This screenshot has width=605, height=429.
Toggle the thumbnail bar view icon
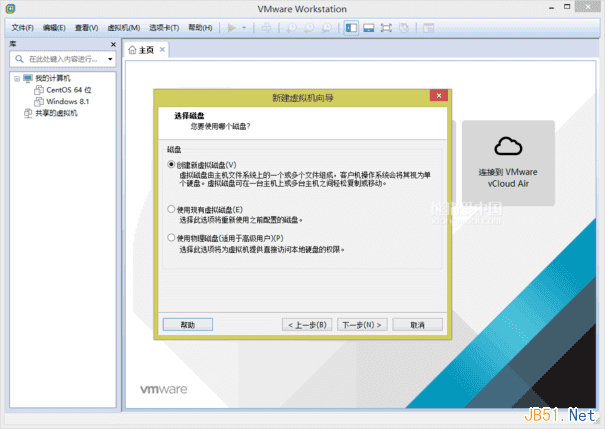(x=368, y=28)
